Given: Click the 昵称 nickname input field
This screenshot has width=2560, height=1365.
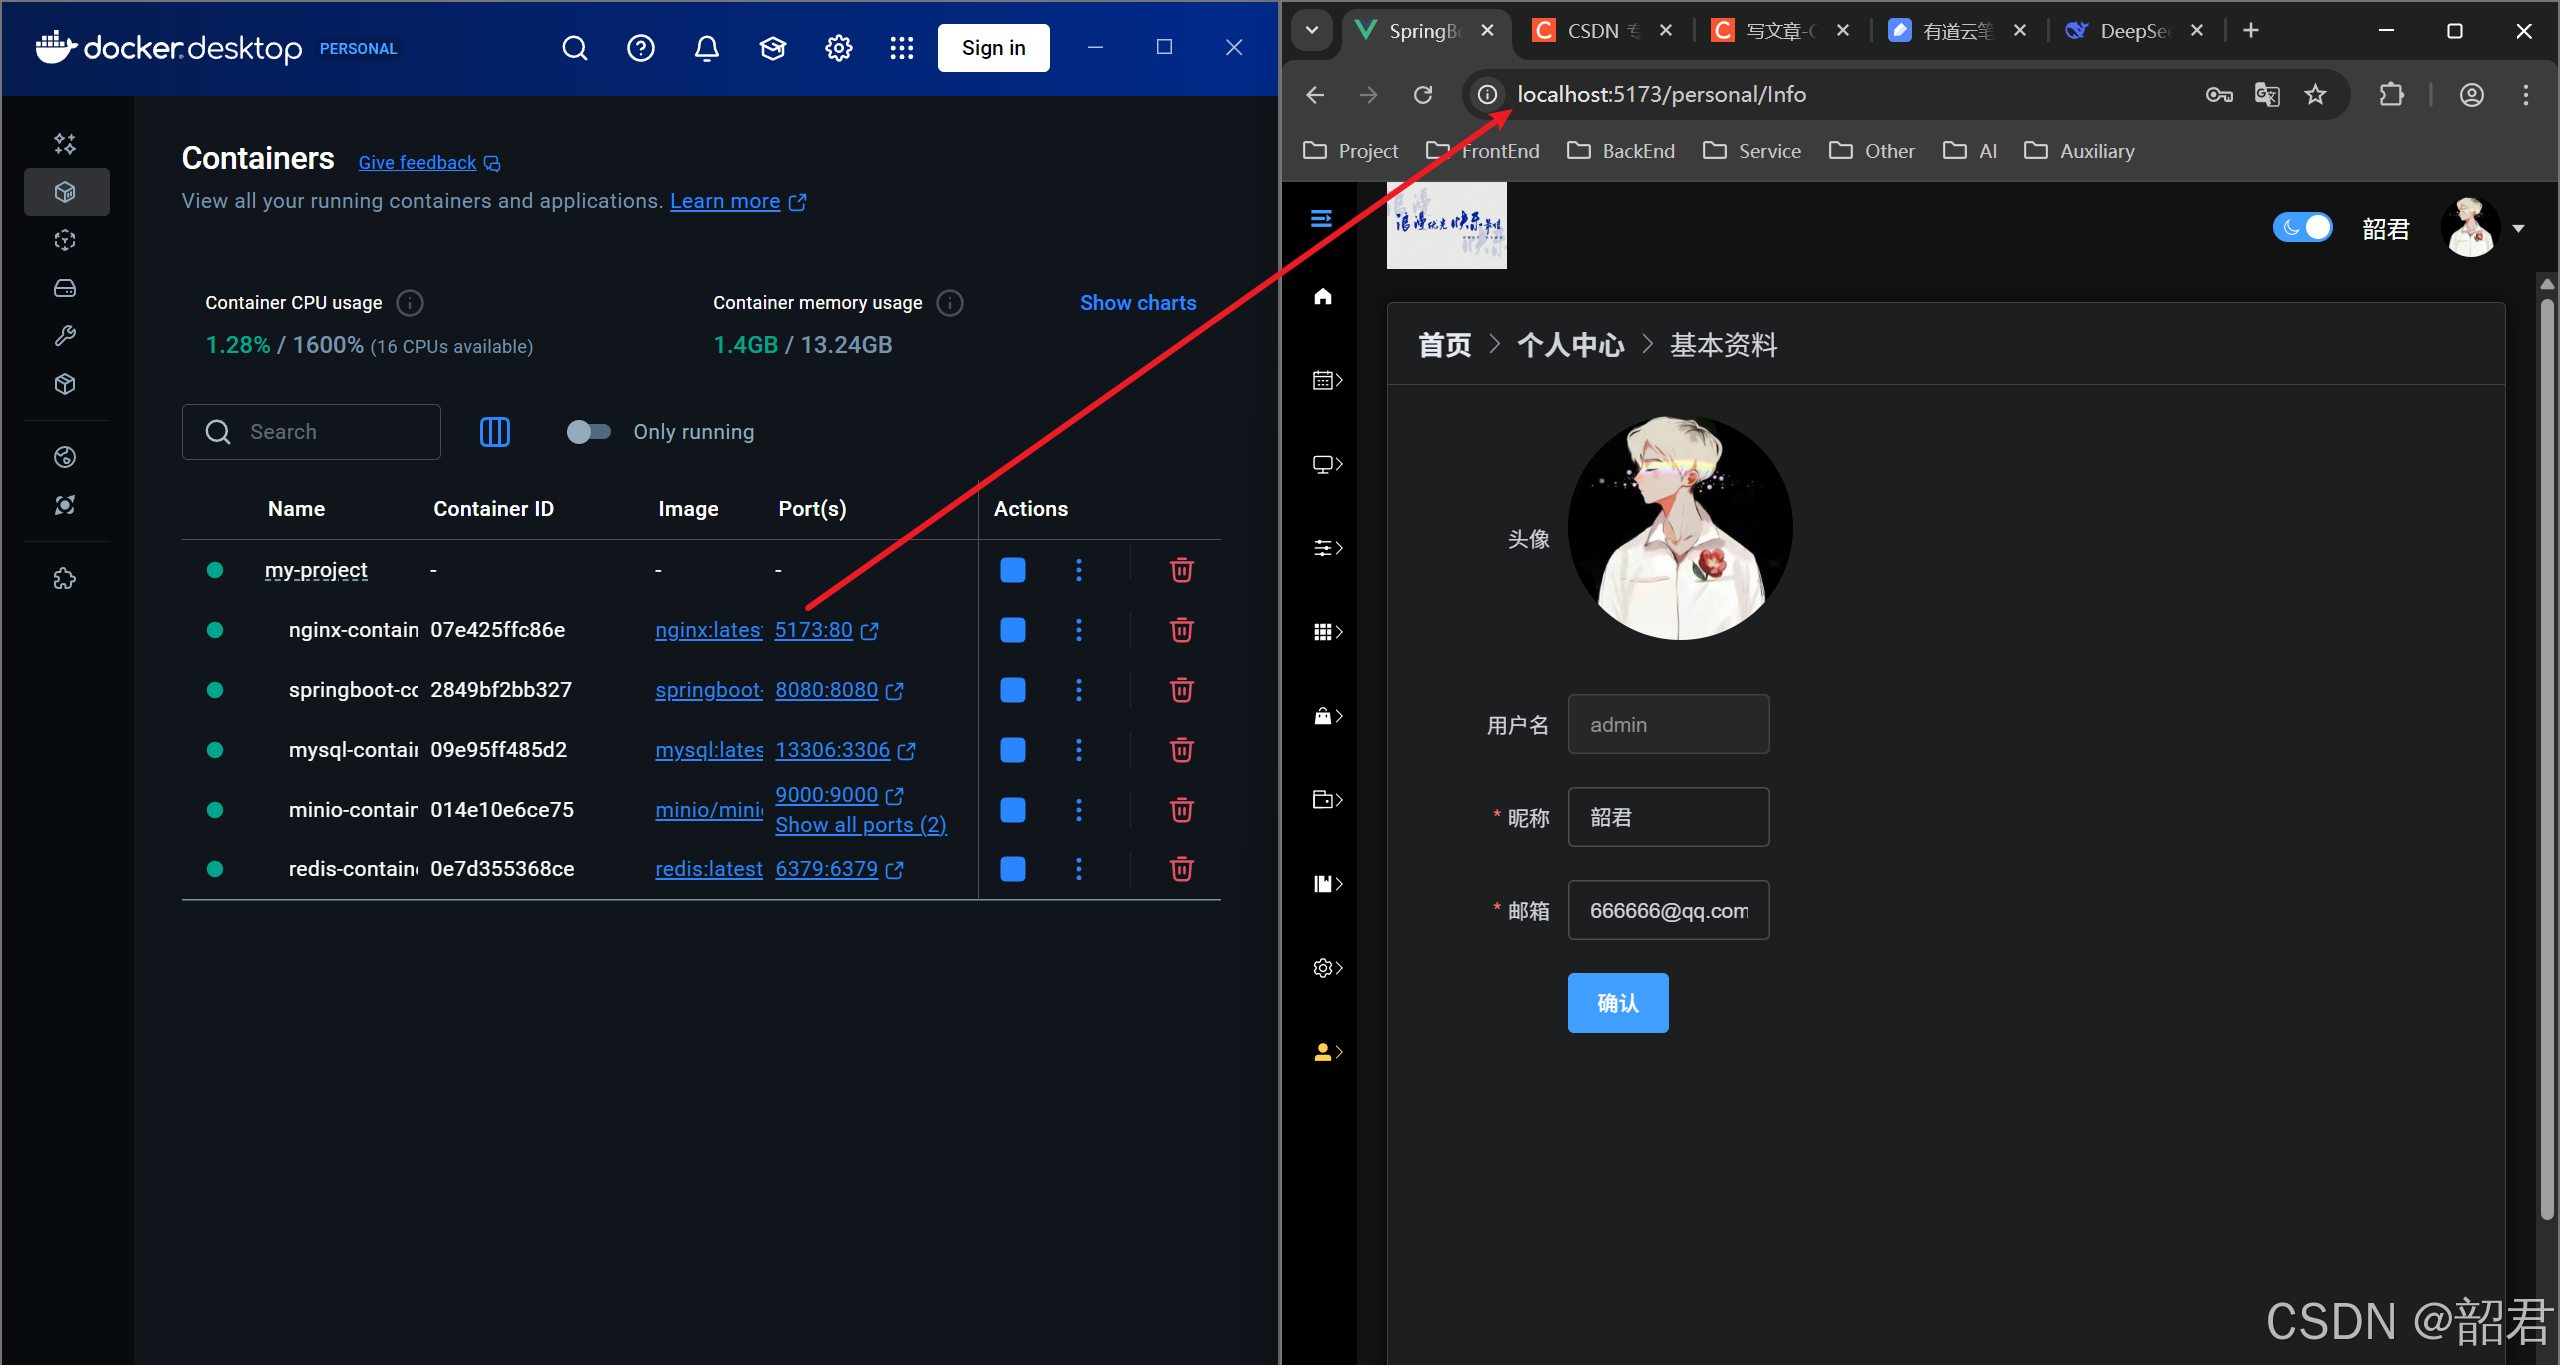Looking at the screenshot, I should click(x=1667, y=817).
